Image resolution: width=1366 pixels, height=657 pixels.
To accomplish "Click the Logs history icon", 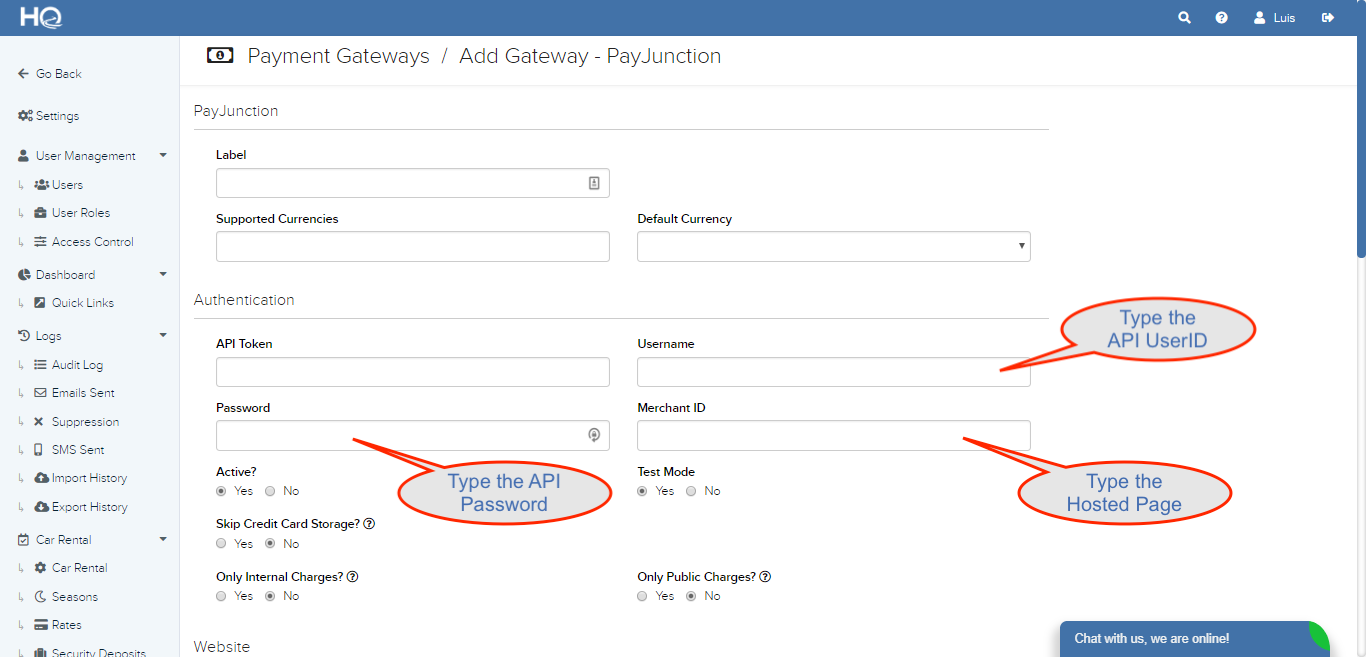I will 24,336.
